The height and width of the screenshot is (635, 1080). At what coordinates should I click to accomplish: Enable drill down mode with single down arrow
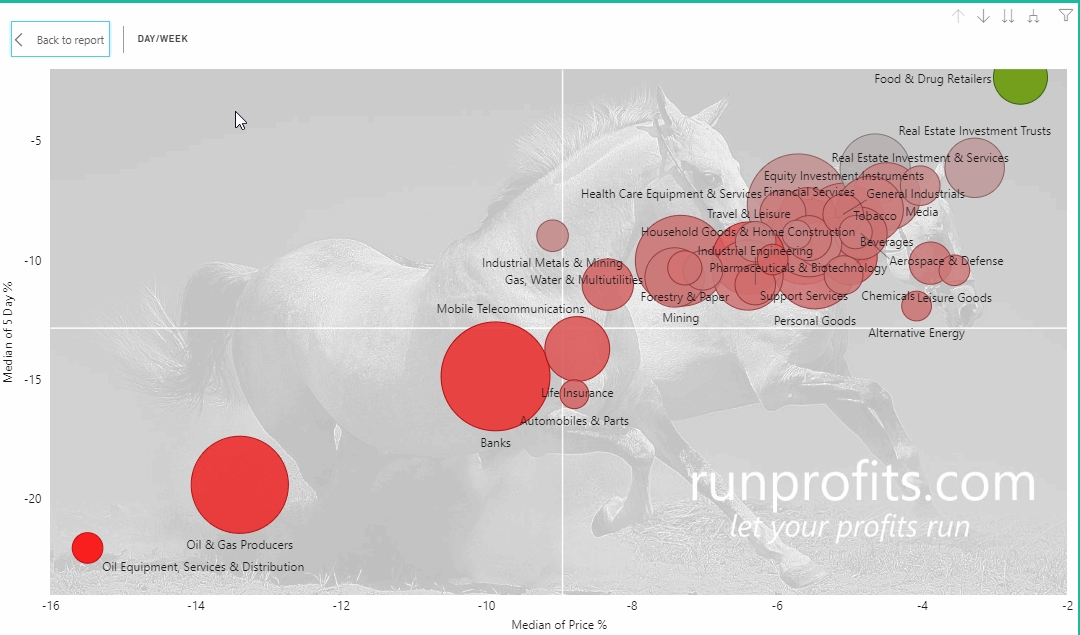click(x=983, y=16)
